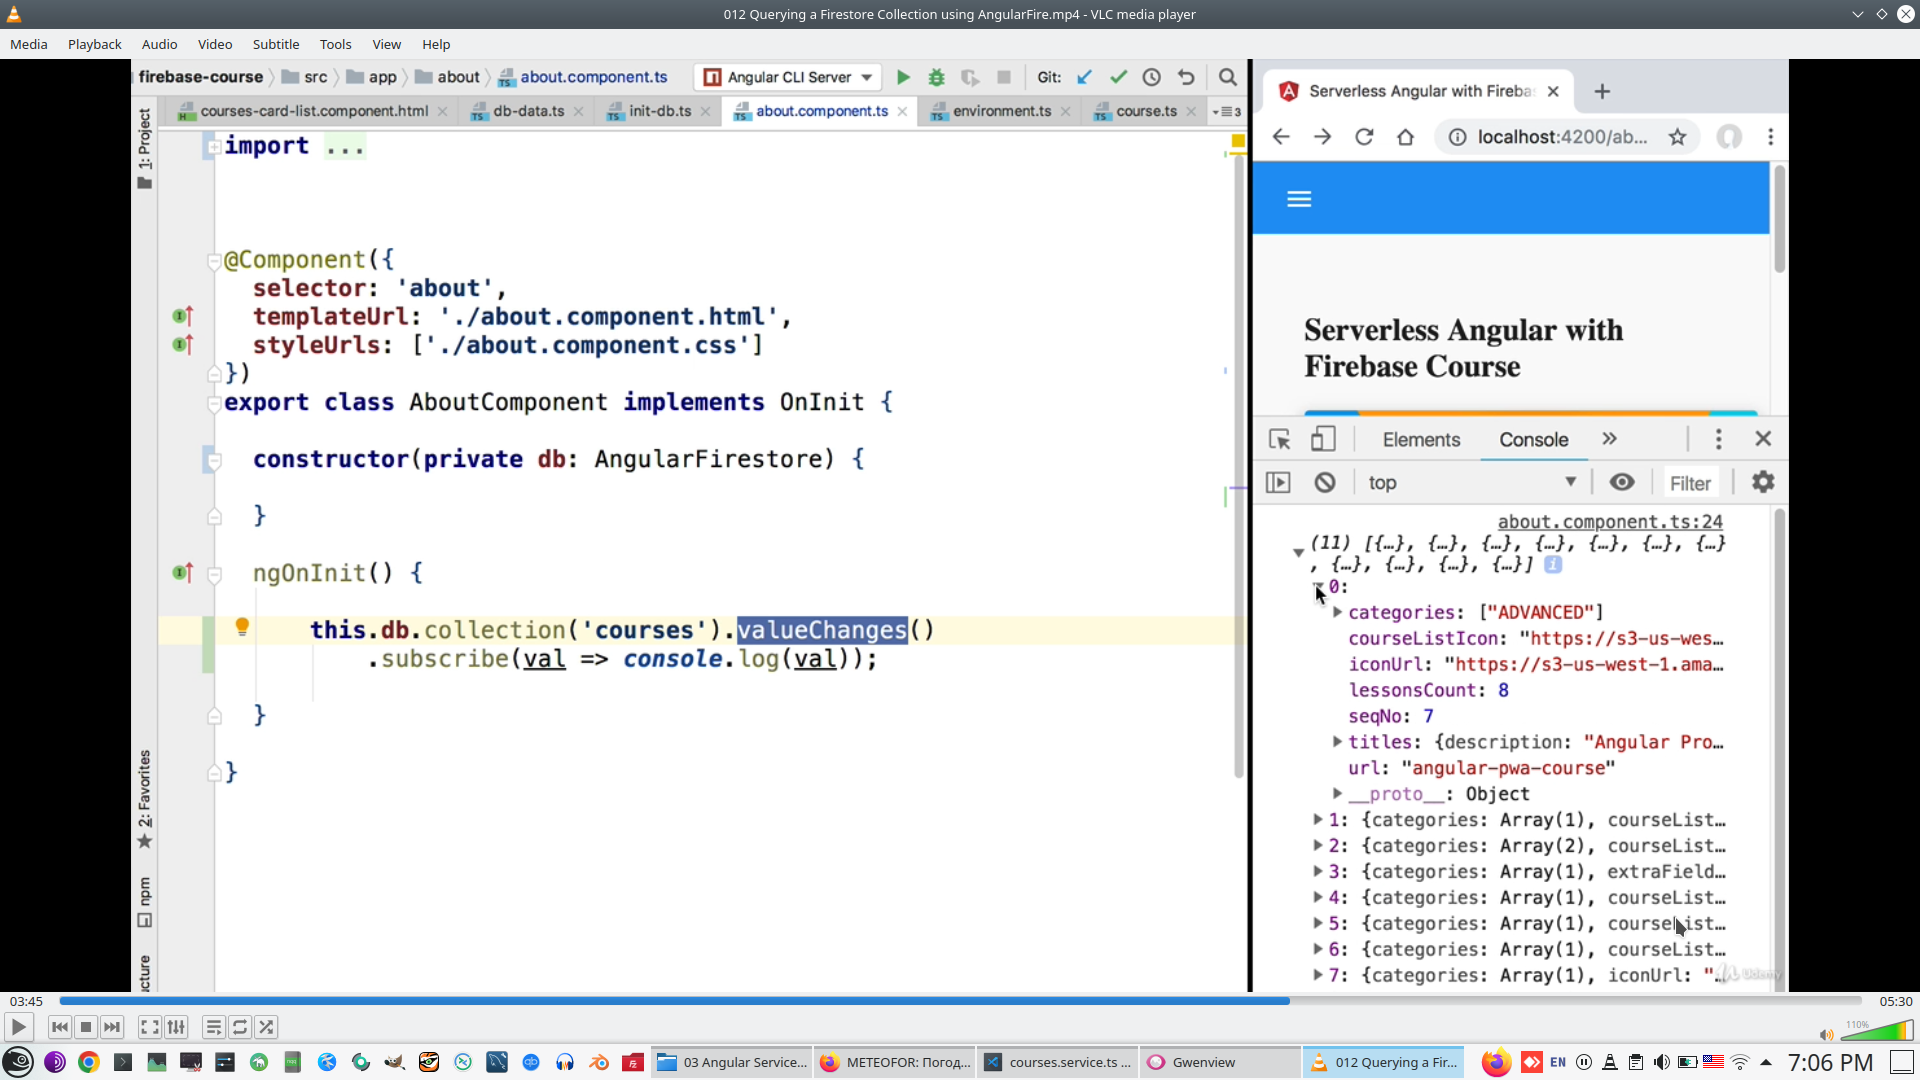Open courses.service.ts window from taskbar
This screenshot has width=1920, height=1080.
coord(1058,1062)
